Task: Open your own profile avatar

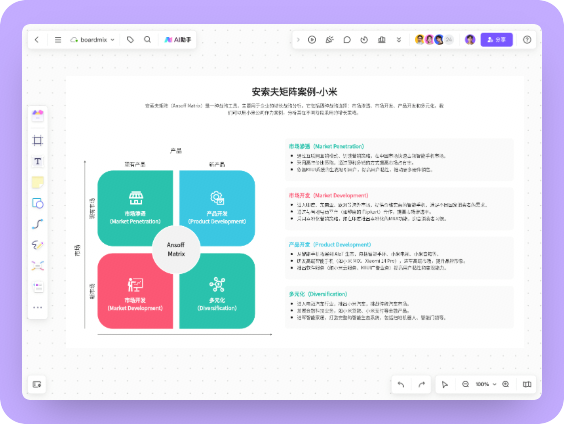Action: point(470,40)
